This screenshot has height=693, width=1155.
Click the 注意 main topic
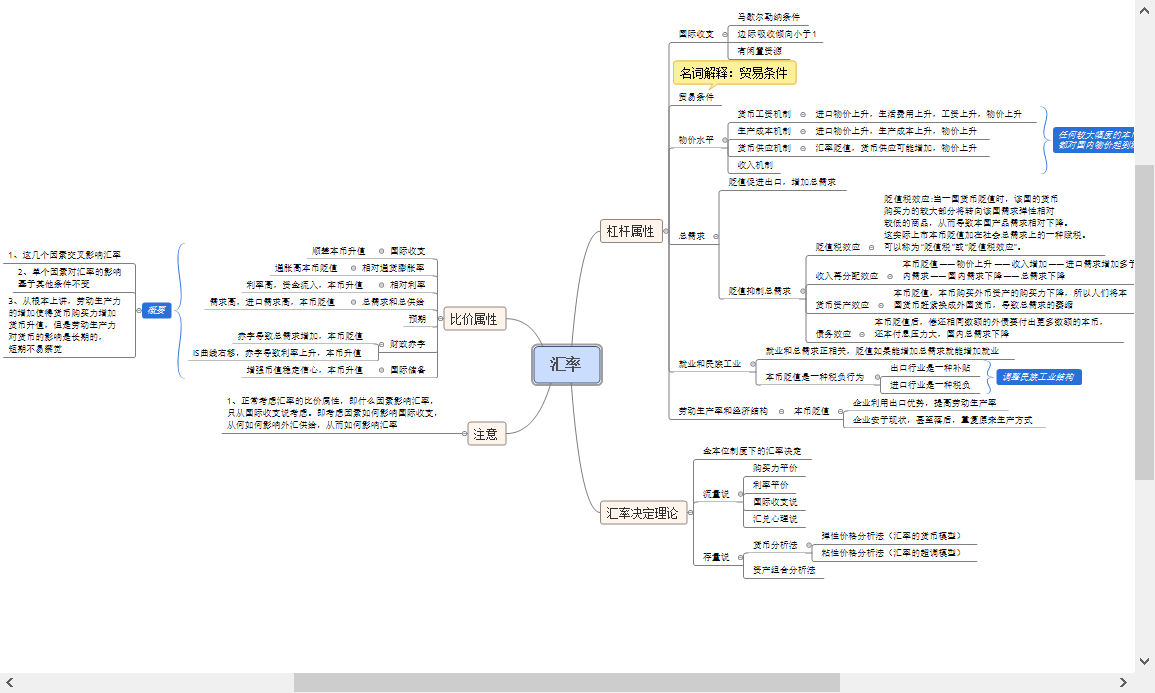(x=485, y=434)
